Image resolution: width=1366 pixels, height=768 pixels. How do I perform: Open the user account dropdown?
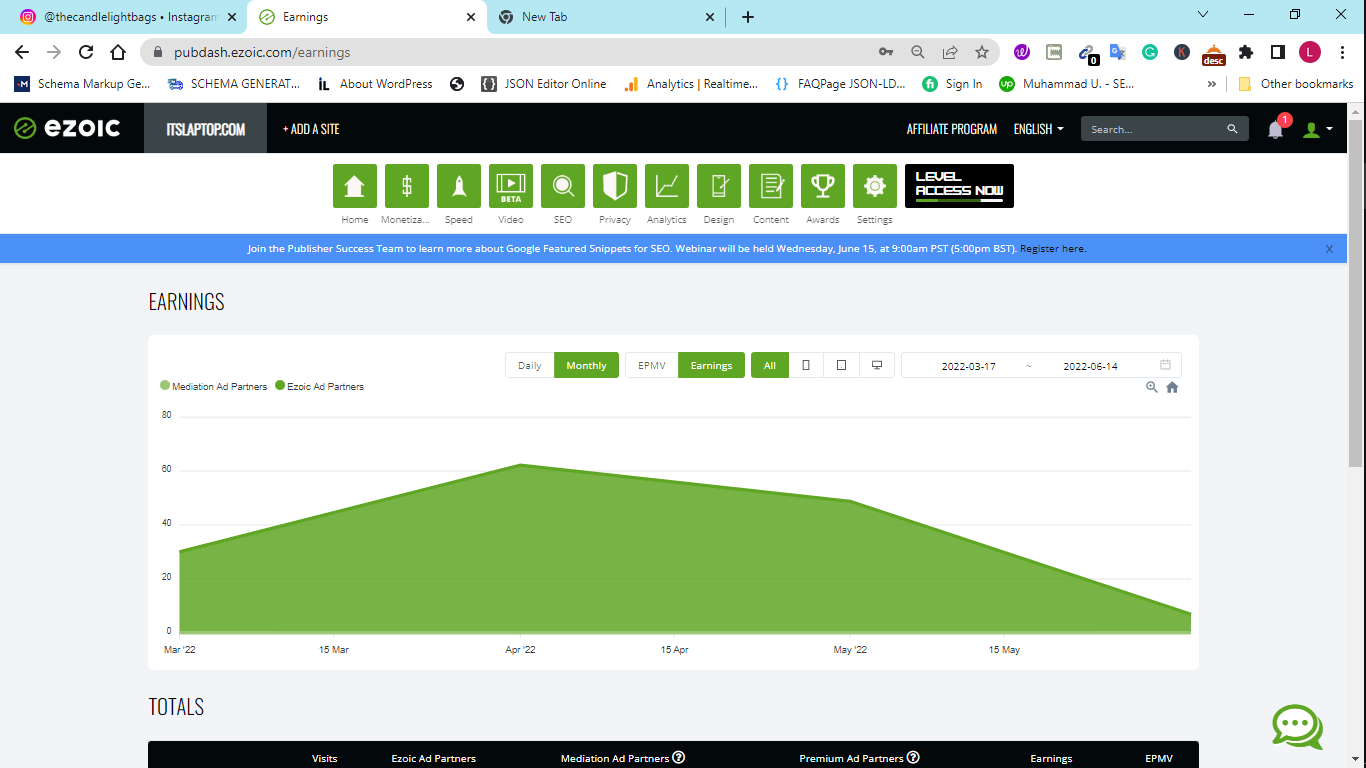[x=1317, y=129]
